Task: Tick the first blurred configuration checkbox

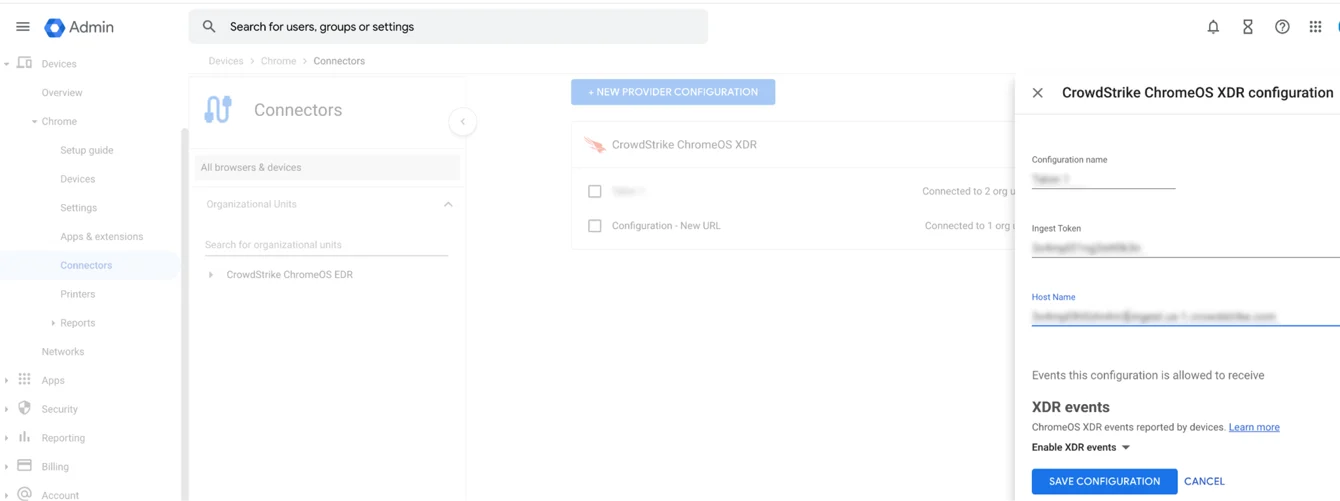Action: coord(595,191)
